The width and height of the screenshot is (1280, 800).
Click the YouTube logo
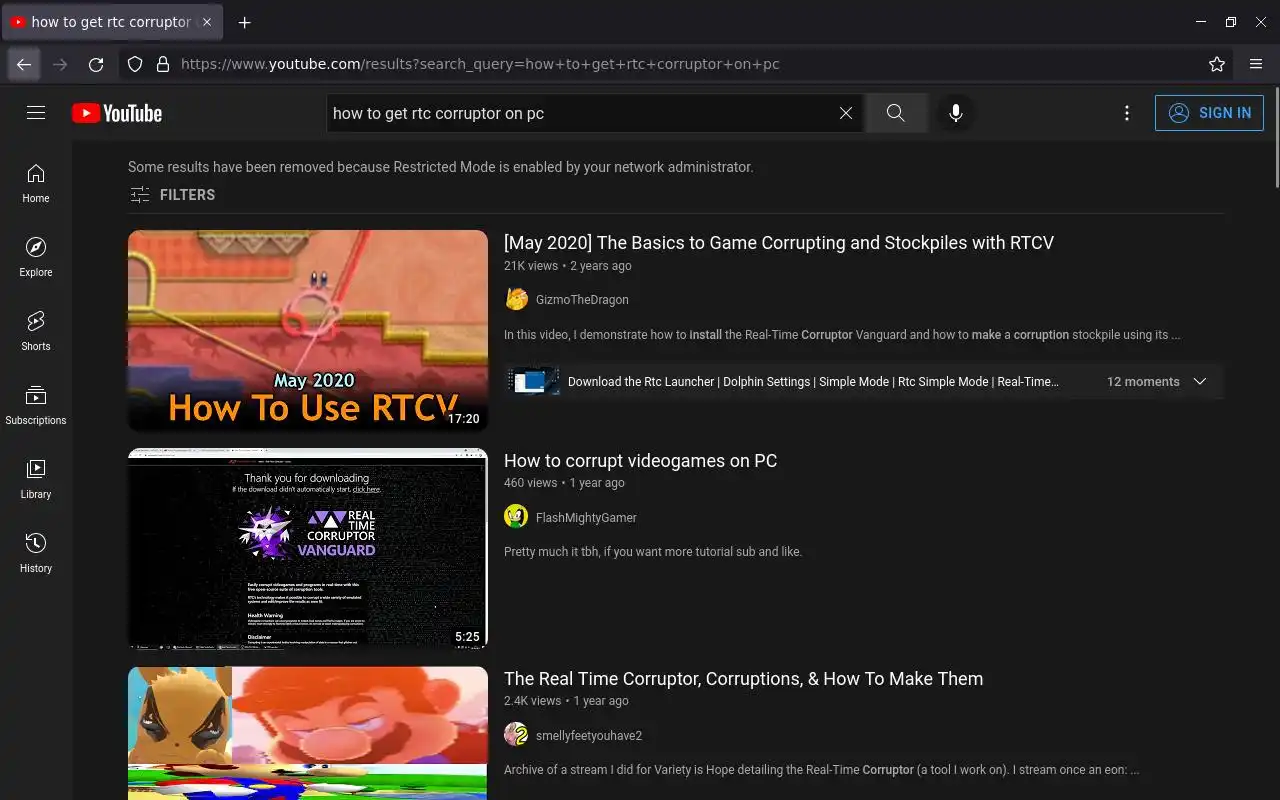117,113
